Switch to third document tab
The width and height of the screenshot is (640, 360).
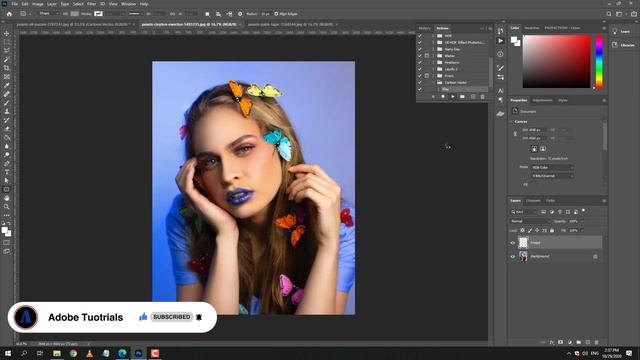pos(290,24)
